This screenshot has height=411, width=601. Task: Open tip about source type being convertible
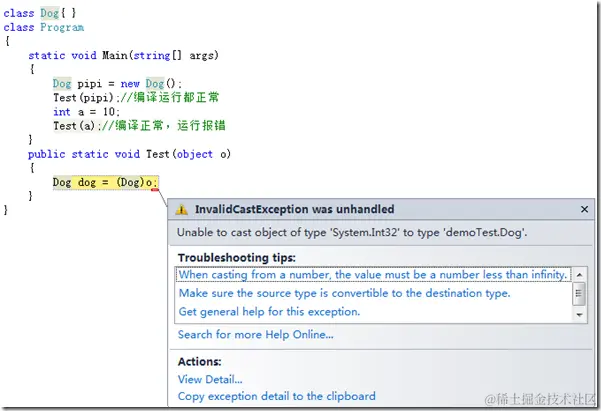[344, 293]
